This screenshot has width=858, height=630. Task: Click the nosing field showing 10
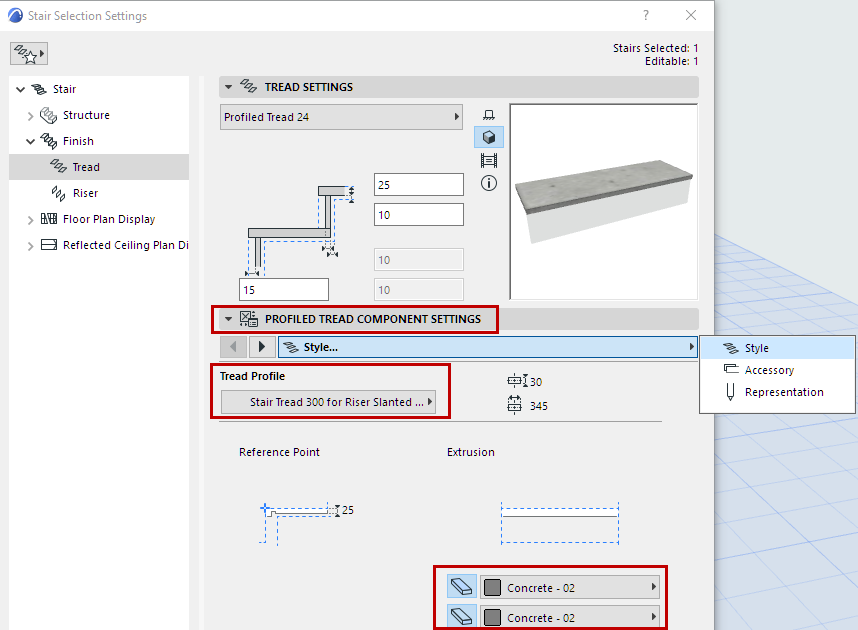tap(419, 215)
